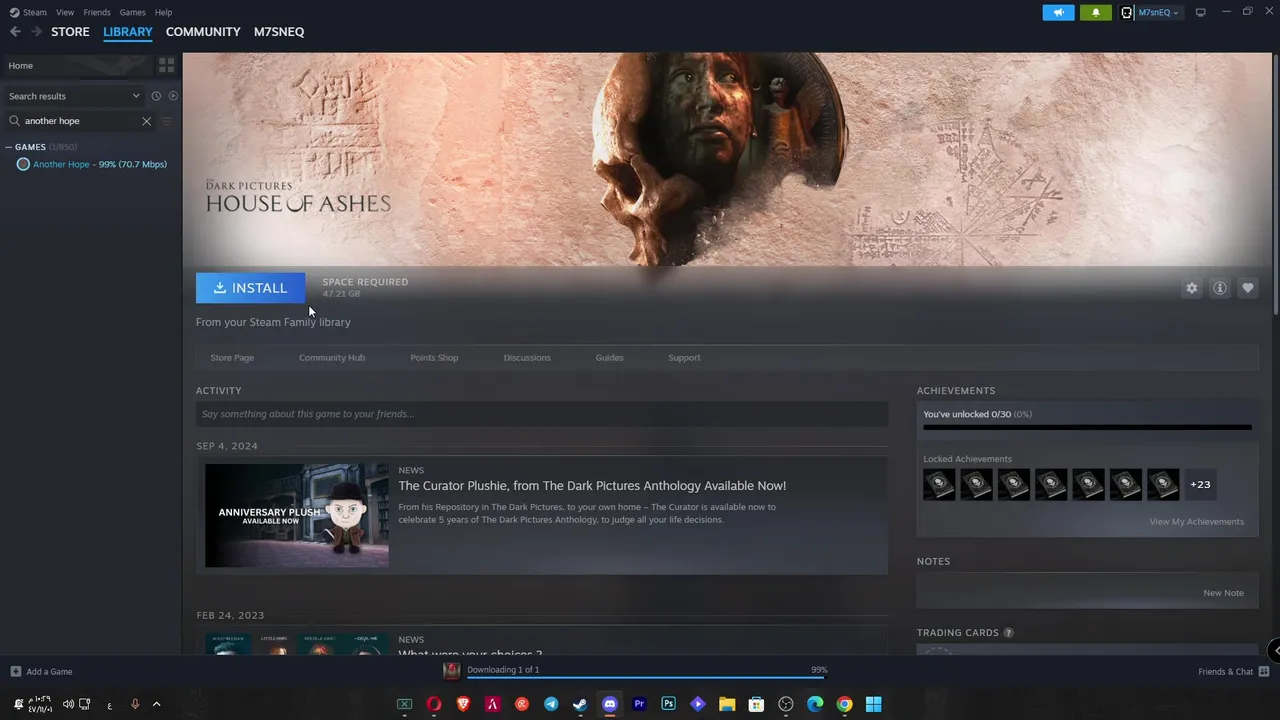Switch library to grid collections view
This screenshot has width=1280, height=720.
point(166,65)
